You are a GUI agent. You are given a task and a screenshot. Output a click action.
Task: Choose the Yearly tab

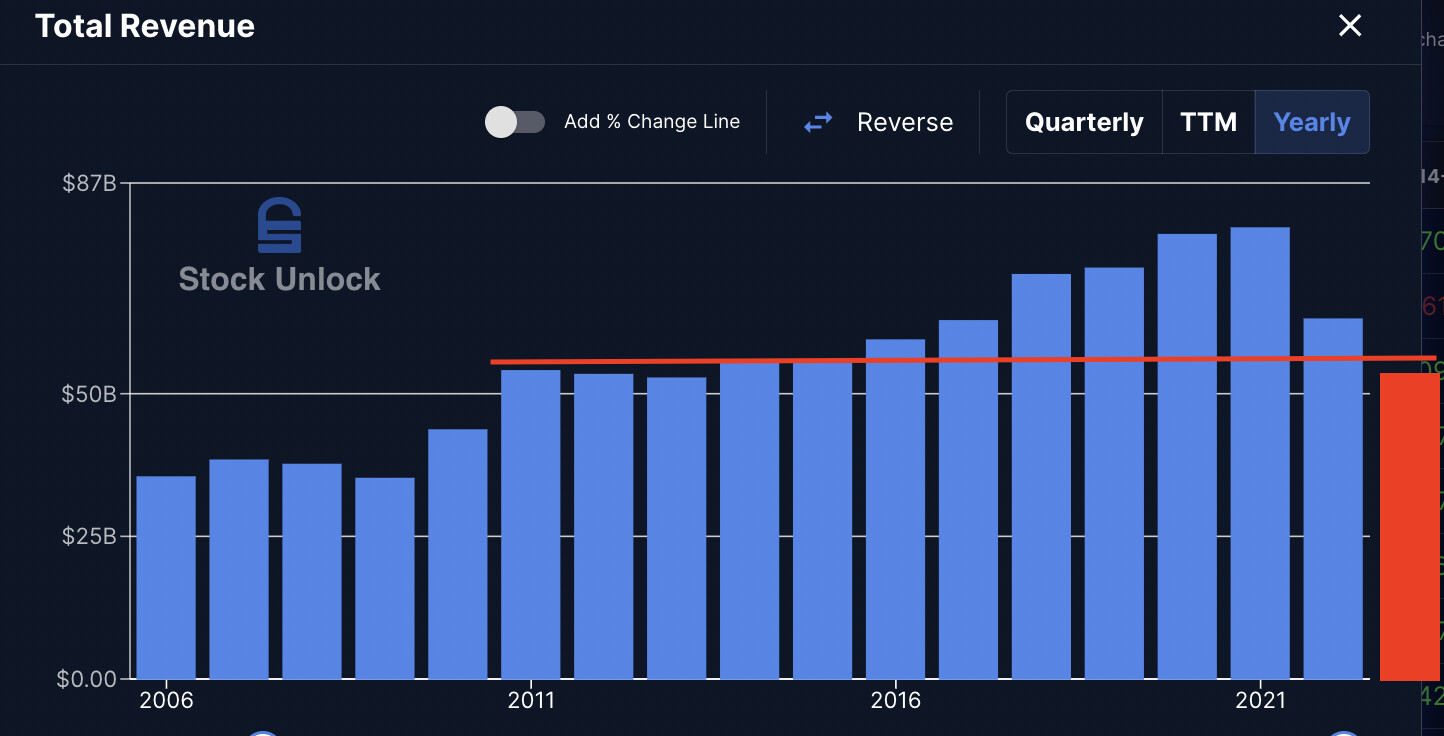(x=1311, y=122)
